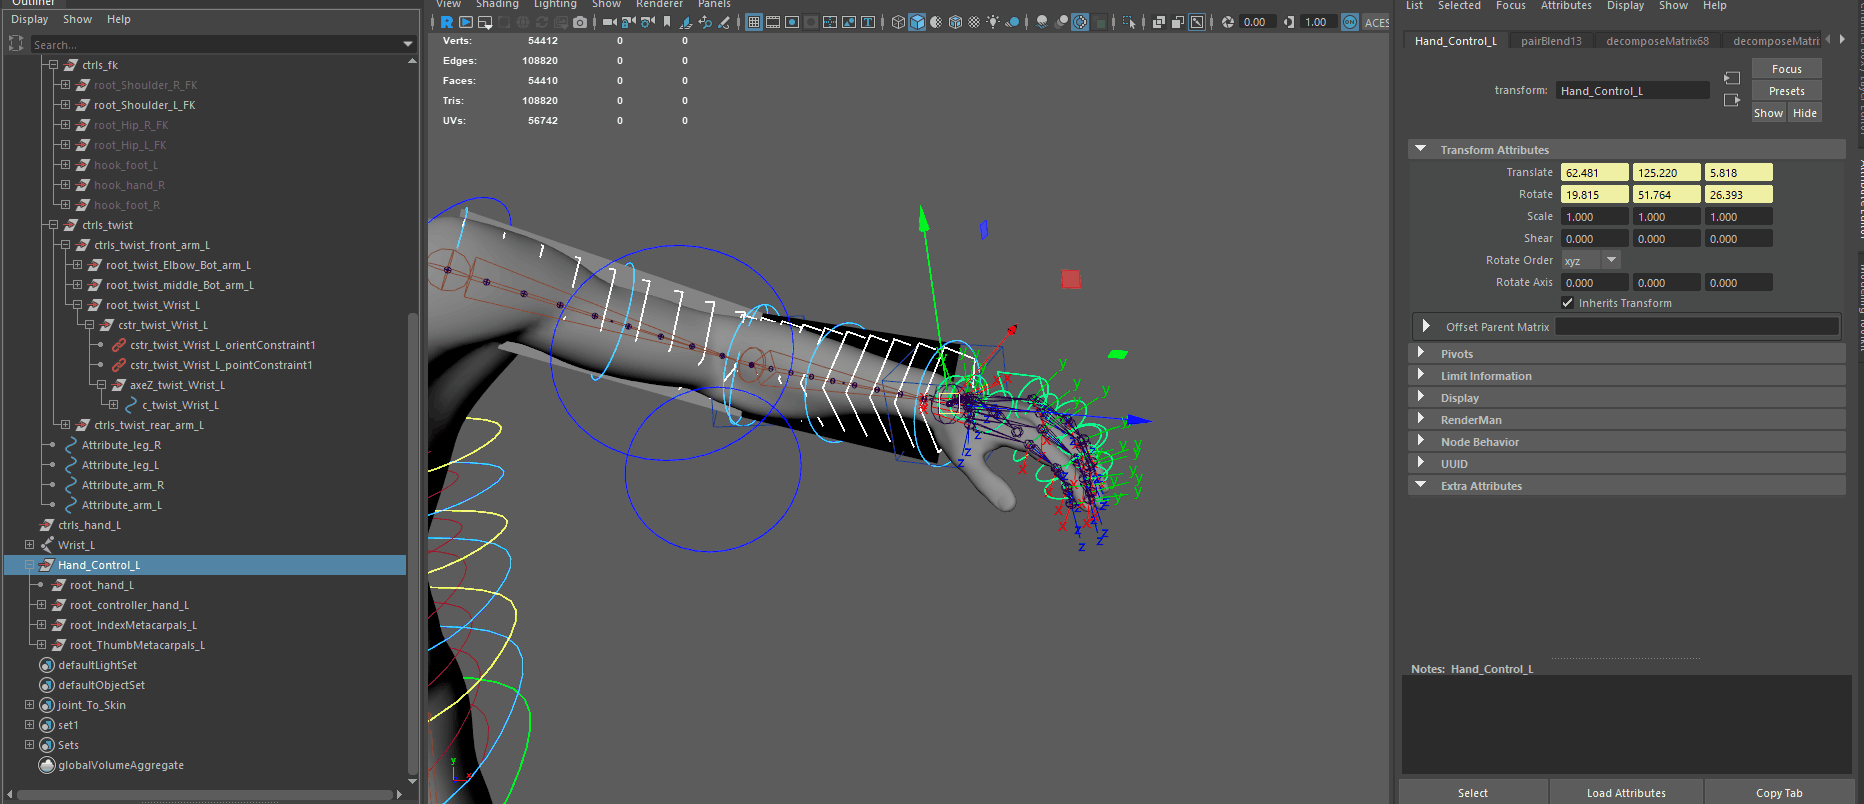The height and width of the screenshot is (804, 1864).
Task: Collapse the Transform Attributes section
Action: [1420, 149]
